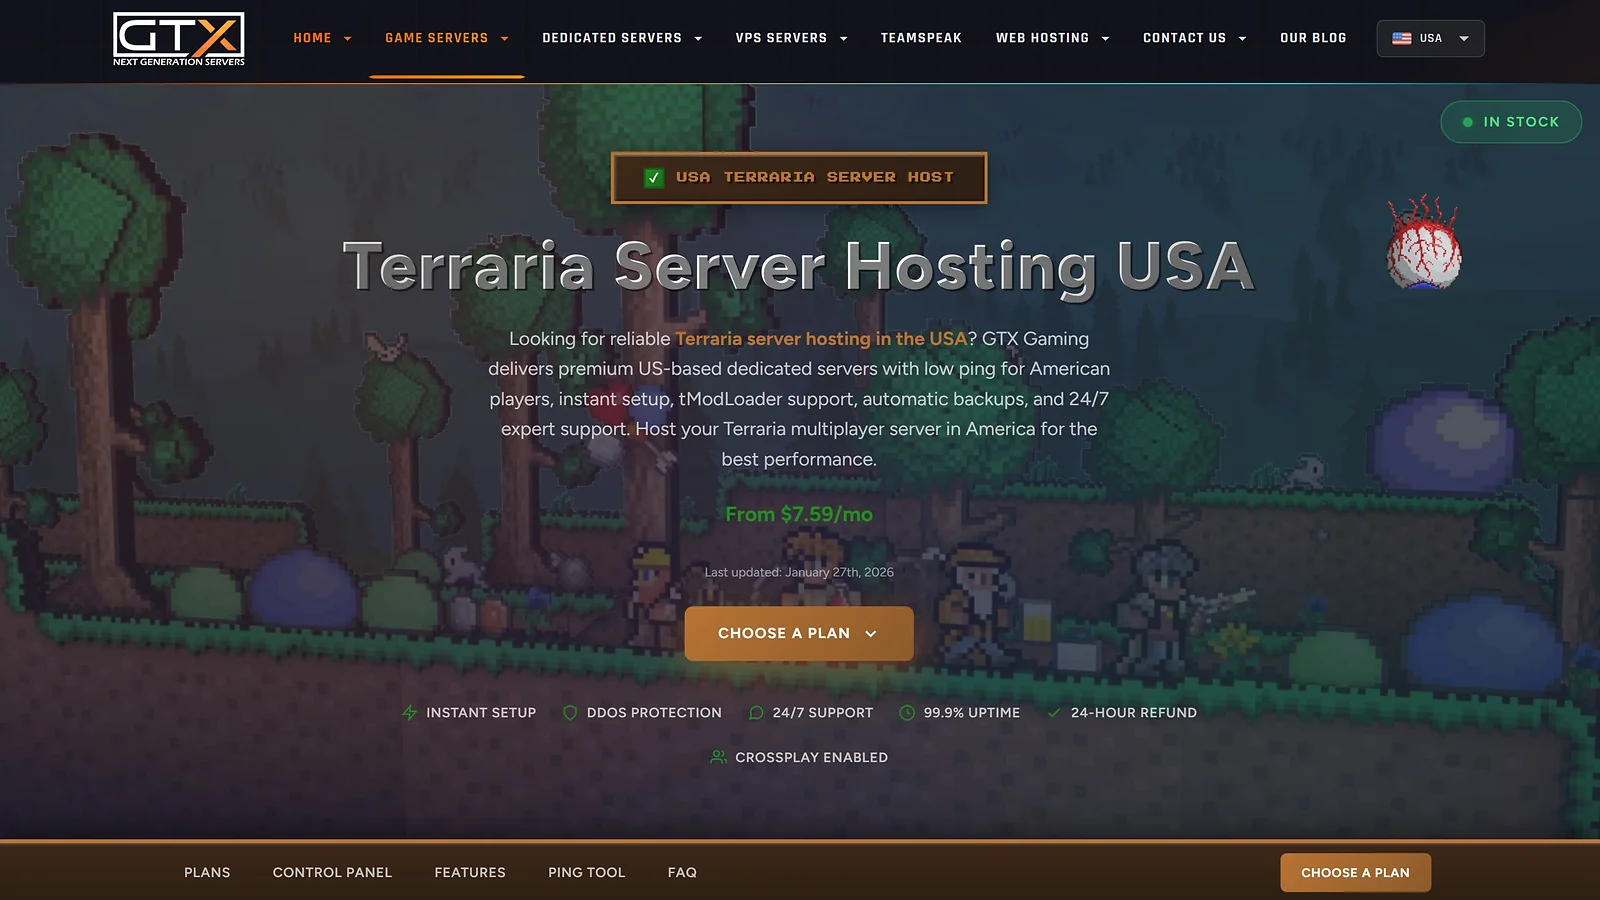The width and height of the screenshot is (1600, 900).
Task: Click the Eye of Cthulhu image
Action: click(x=1423, y=243)
